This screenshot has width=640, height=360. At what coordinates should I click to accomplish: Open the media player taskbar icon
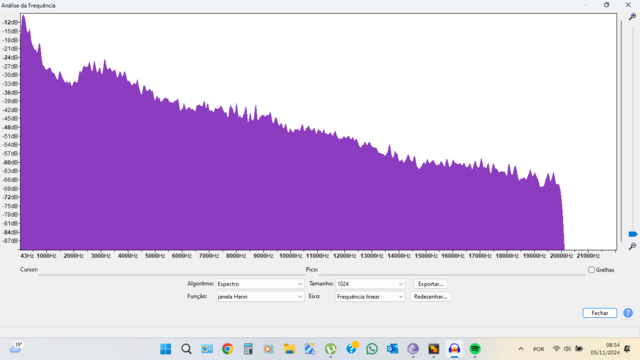point(268,349)
